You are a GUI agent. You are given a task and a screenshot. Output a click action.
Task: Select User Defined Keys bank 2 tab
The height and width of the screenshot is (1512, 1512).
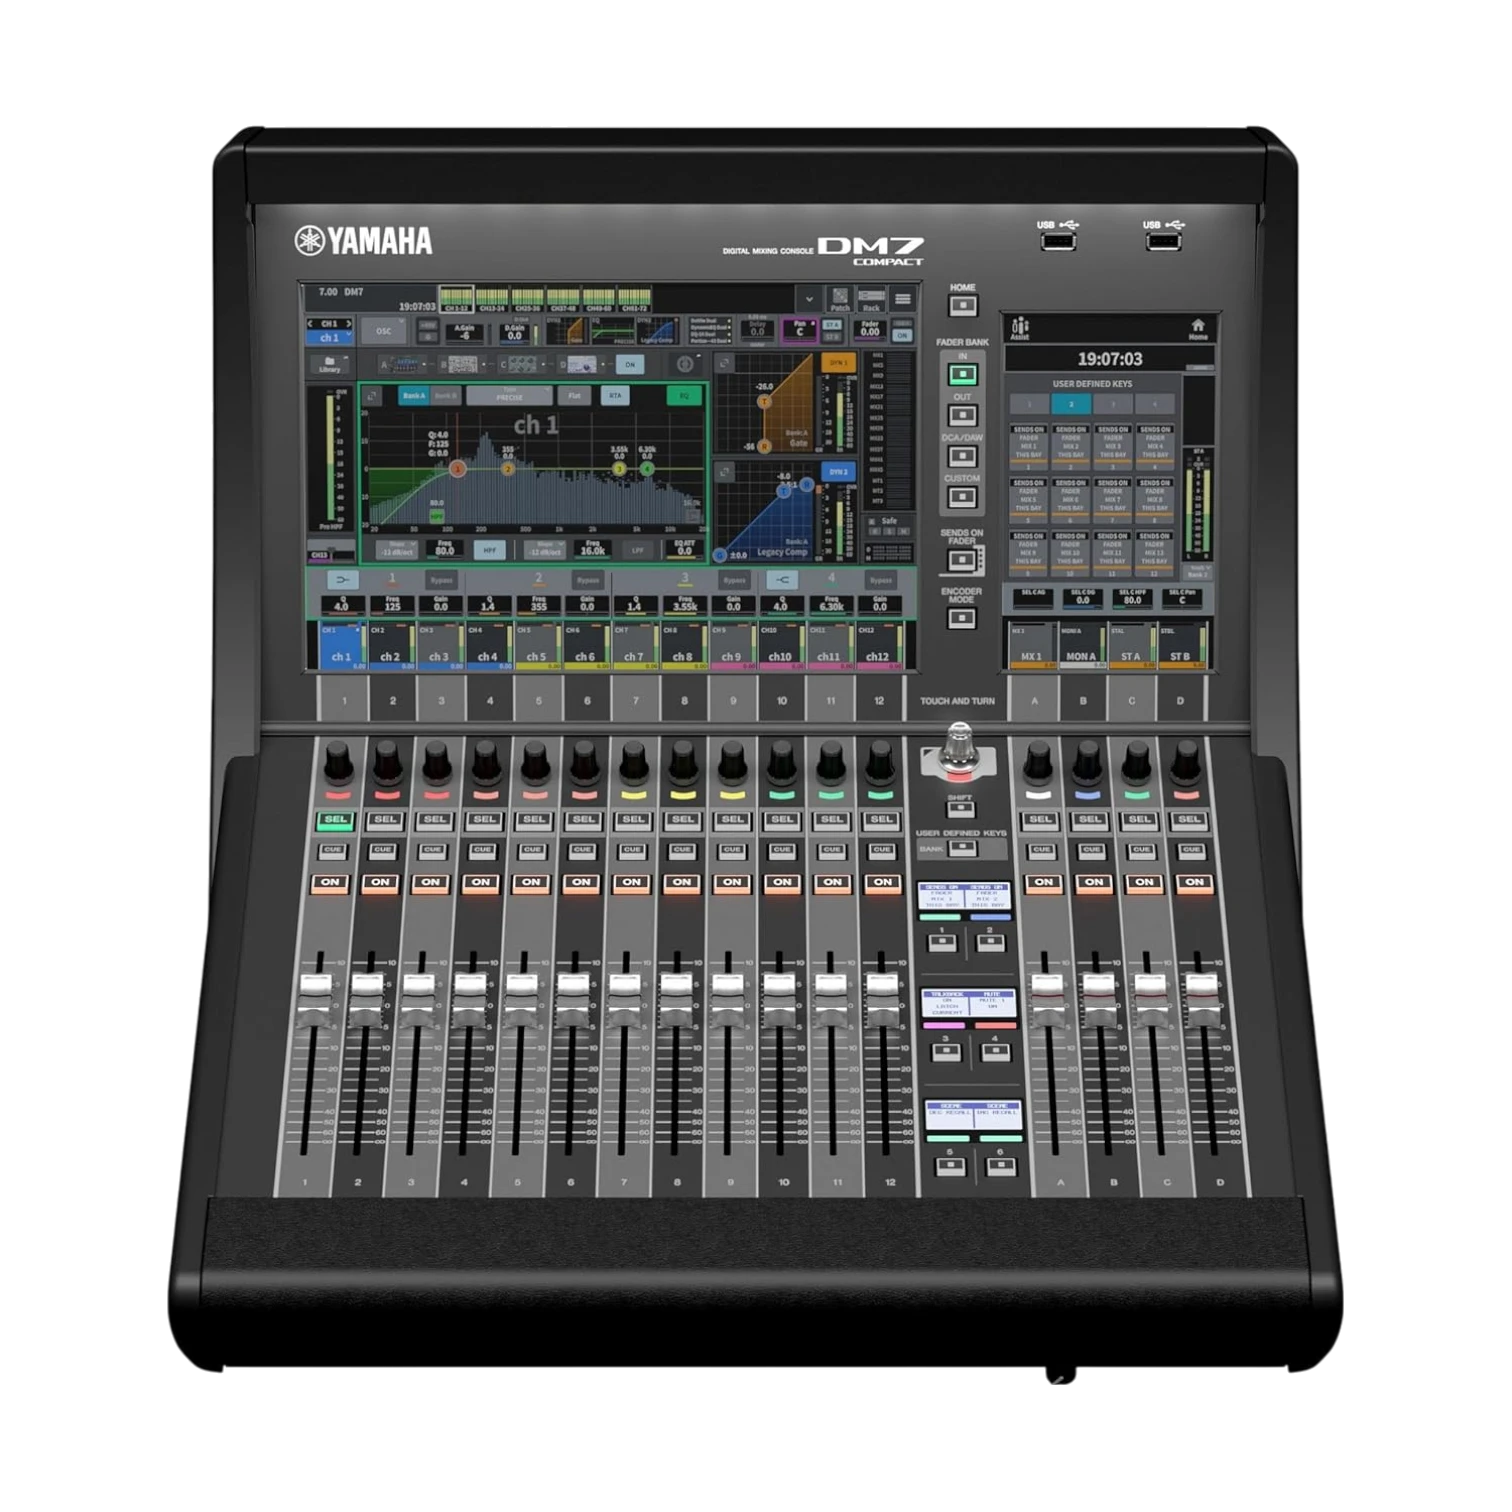tap(1071, 404)
